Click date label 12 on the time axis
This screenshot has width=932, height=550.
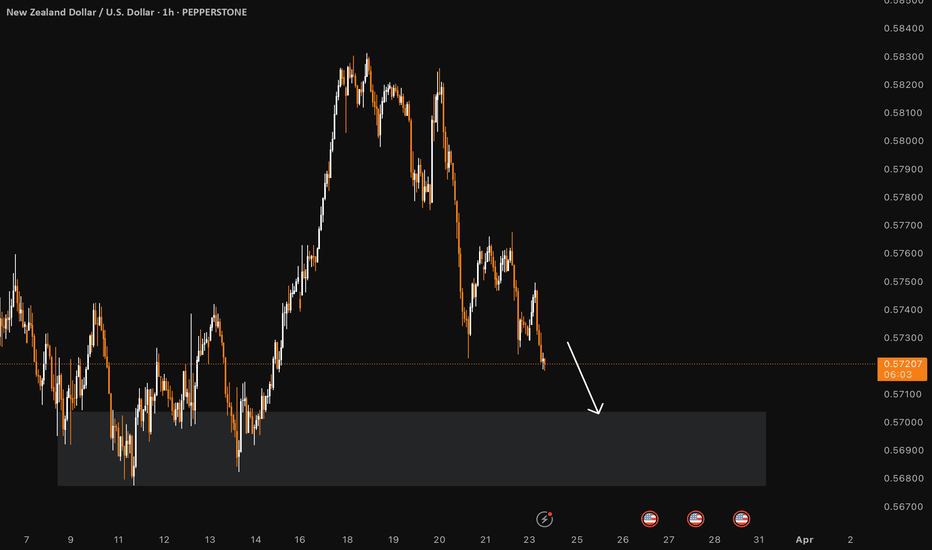click(164, 540)
